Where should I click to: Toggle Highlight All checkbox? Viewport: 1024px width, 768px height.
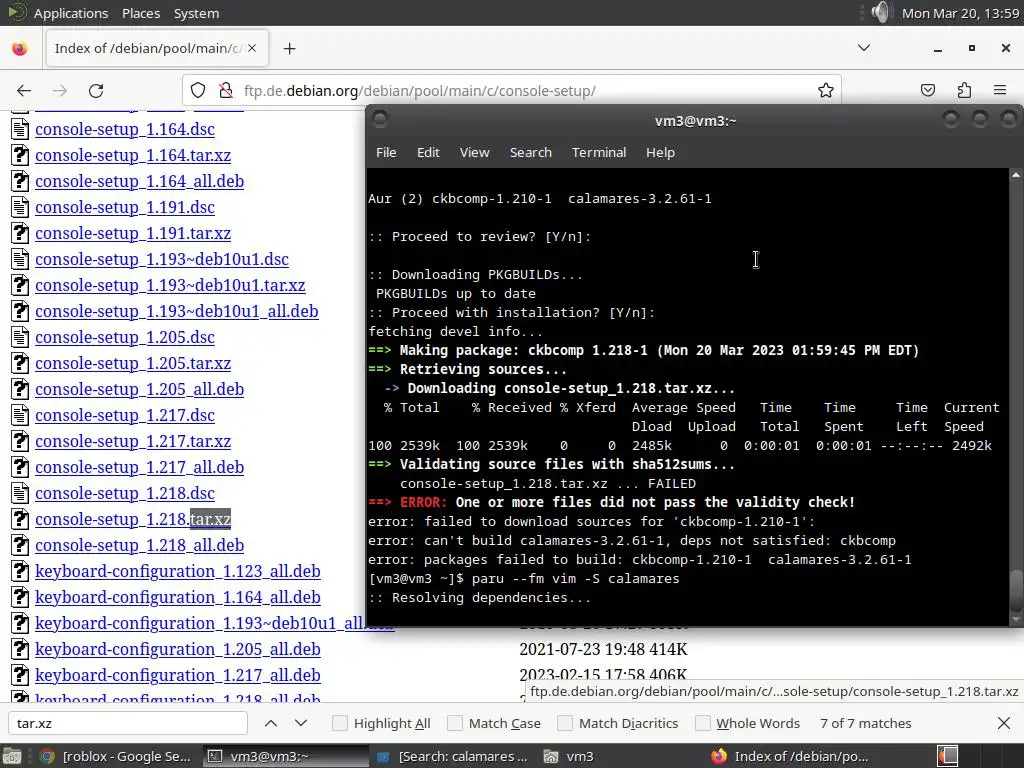coord(340,723)
